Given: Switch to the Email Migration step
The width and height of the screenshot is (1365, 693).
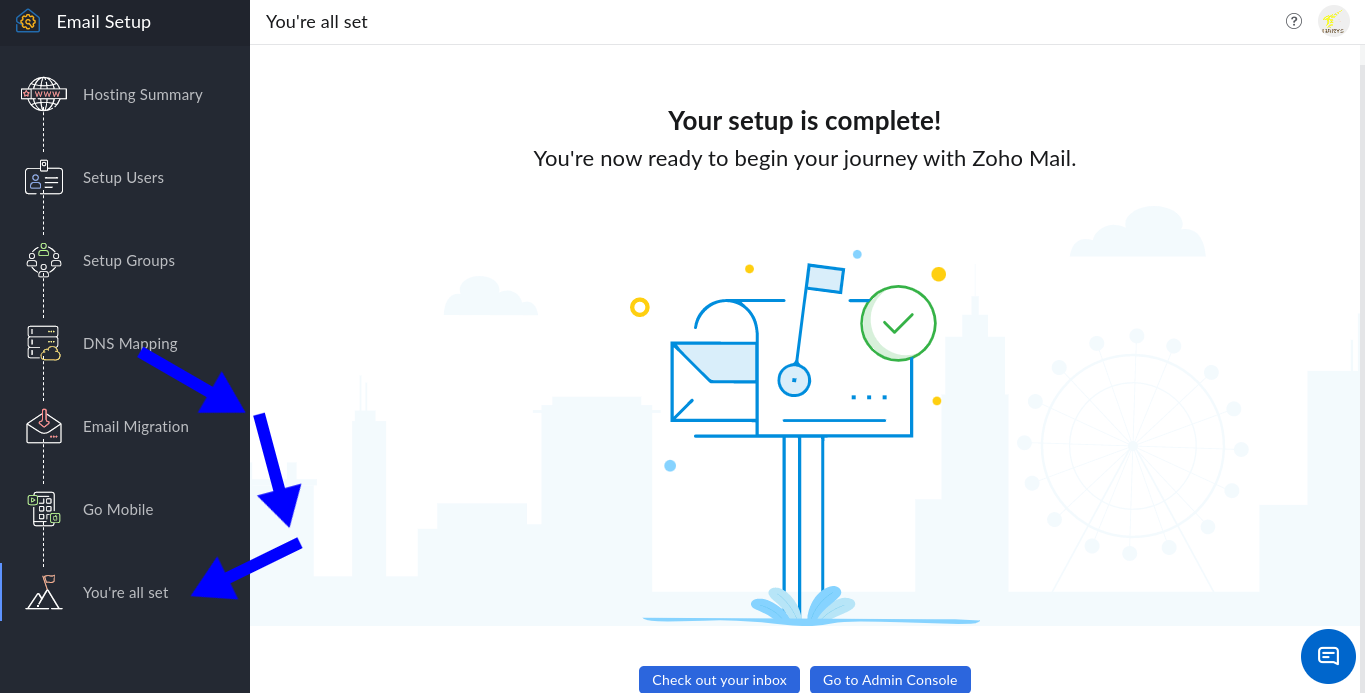Looking at the screenshot, I should [x=135, y=427].
